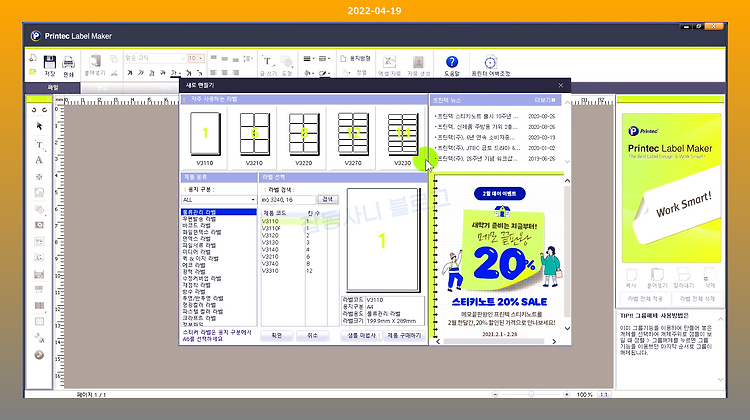This screenshot has width=750, height=420.
Task: Click the data generation (자료 생성) icon
Action: [x=419, y=66]
